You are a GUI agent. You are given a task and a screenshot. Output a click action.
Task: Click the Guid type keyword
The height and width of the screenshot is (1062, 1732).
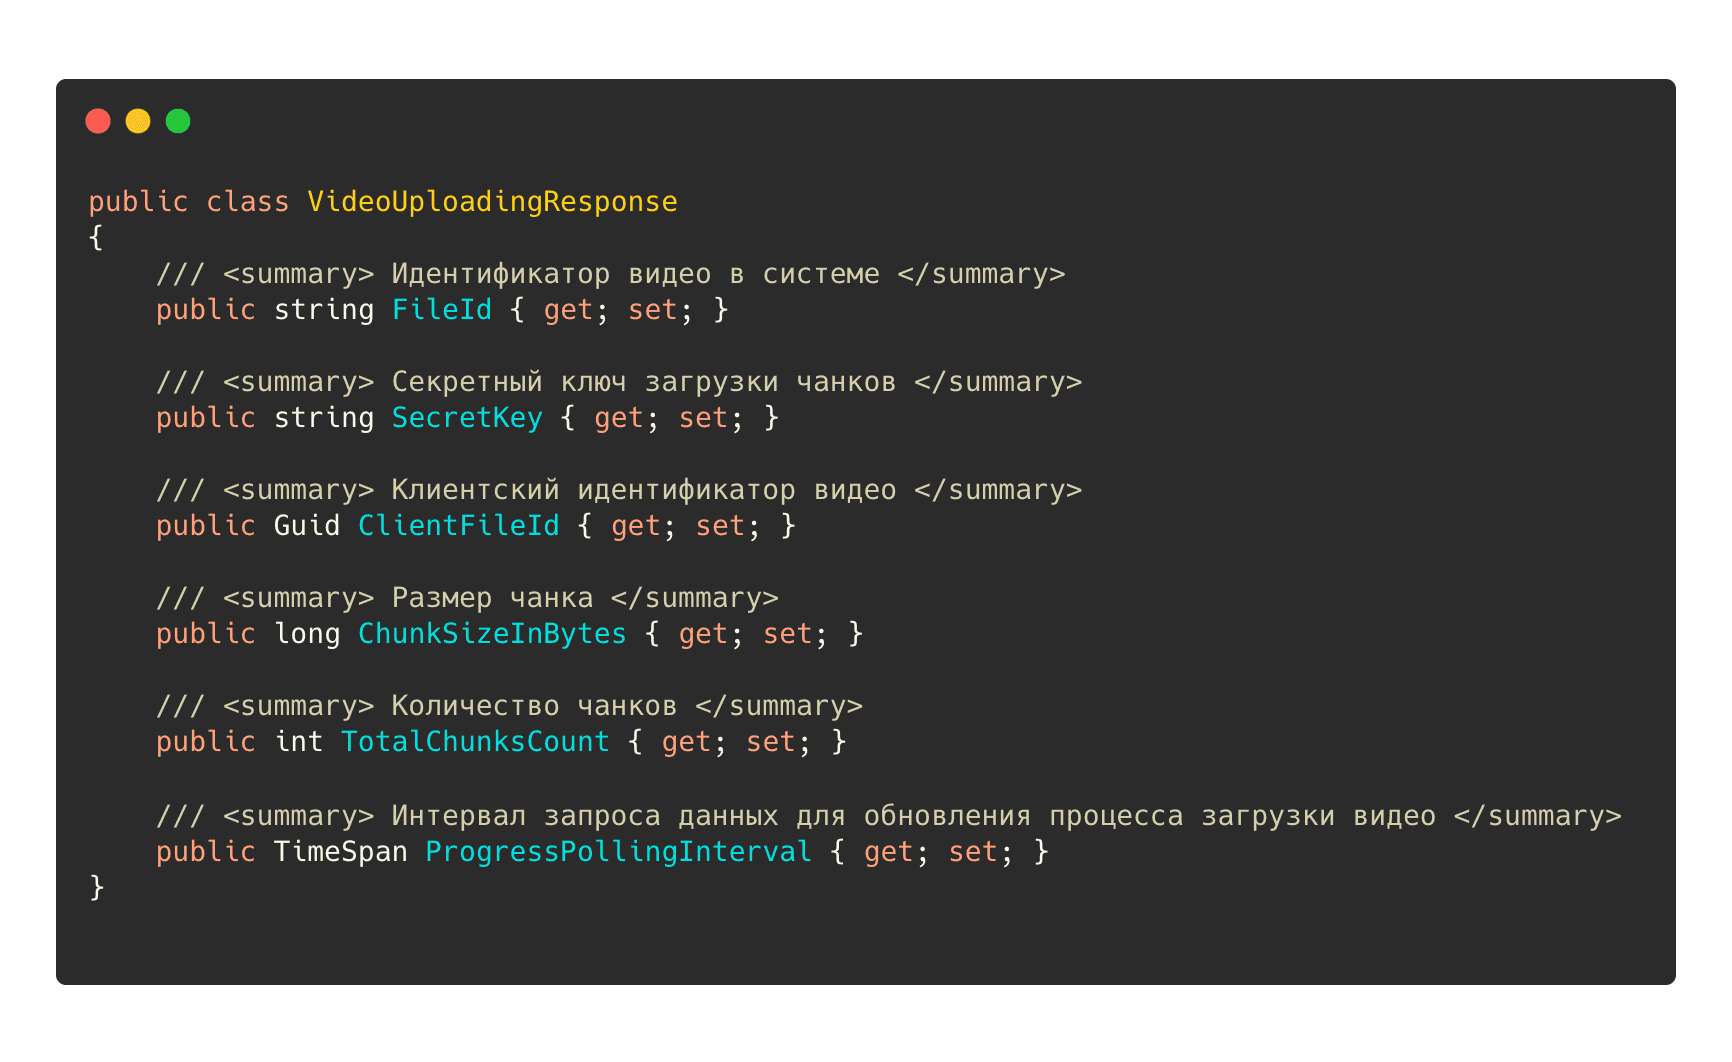[x=306, y=526]
